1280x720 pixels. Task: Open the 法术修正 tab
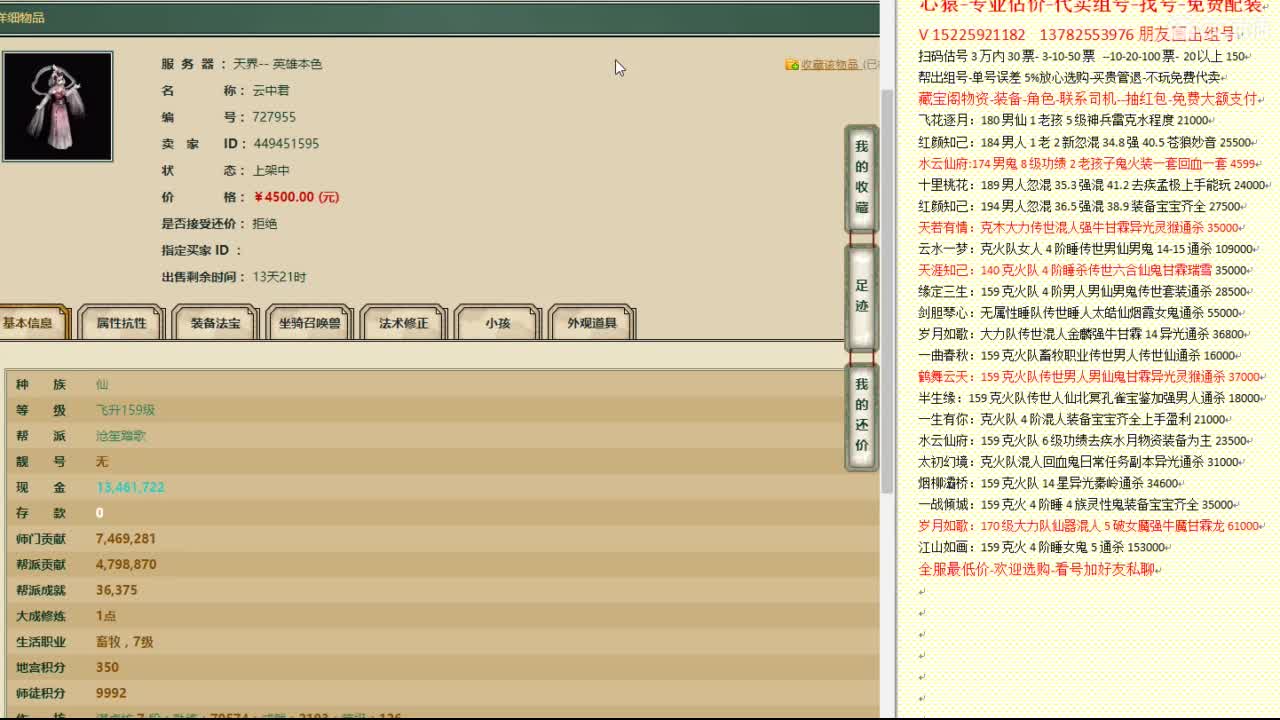tap(402, 322)
